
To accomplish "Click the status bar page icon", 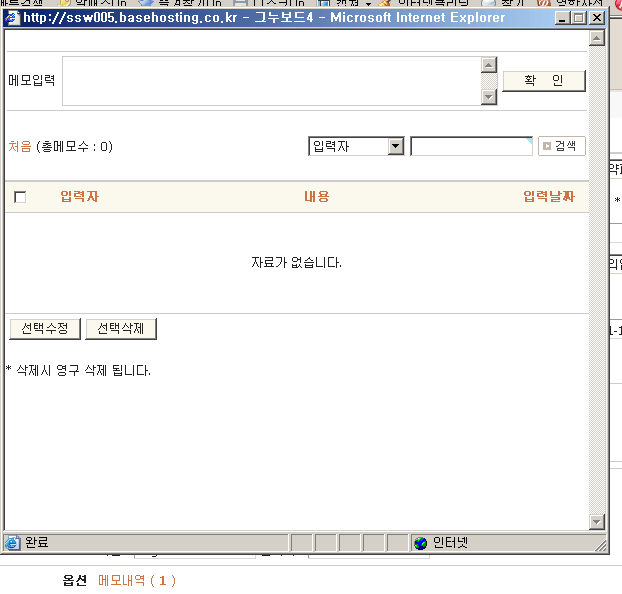I will [x=12, y=542].
